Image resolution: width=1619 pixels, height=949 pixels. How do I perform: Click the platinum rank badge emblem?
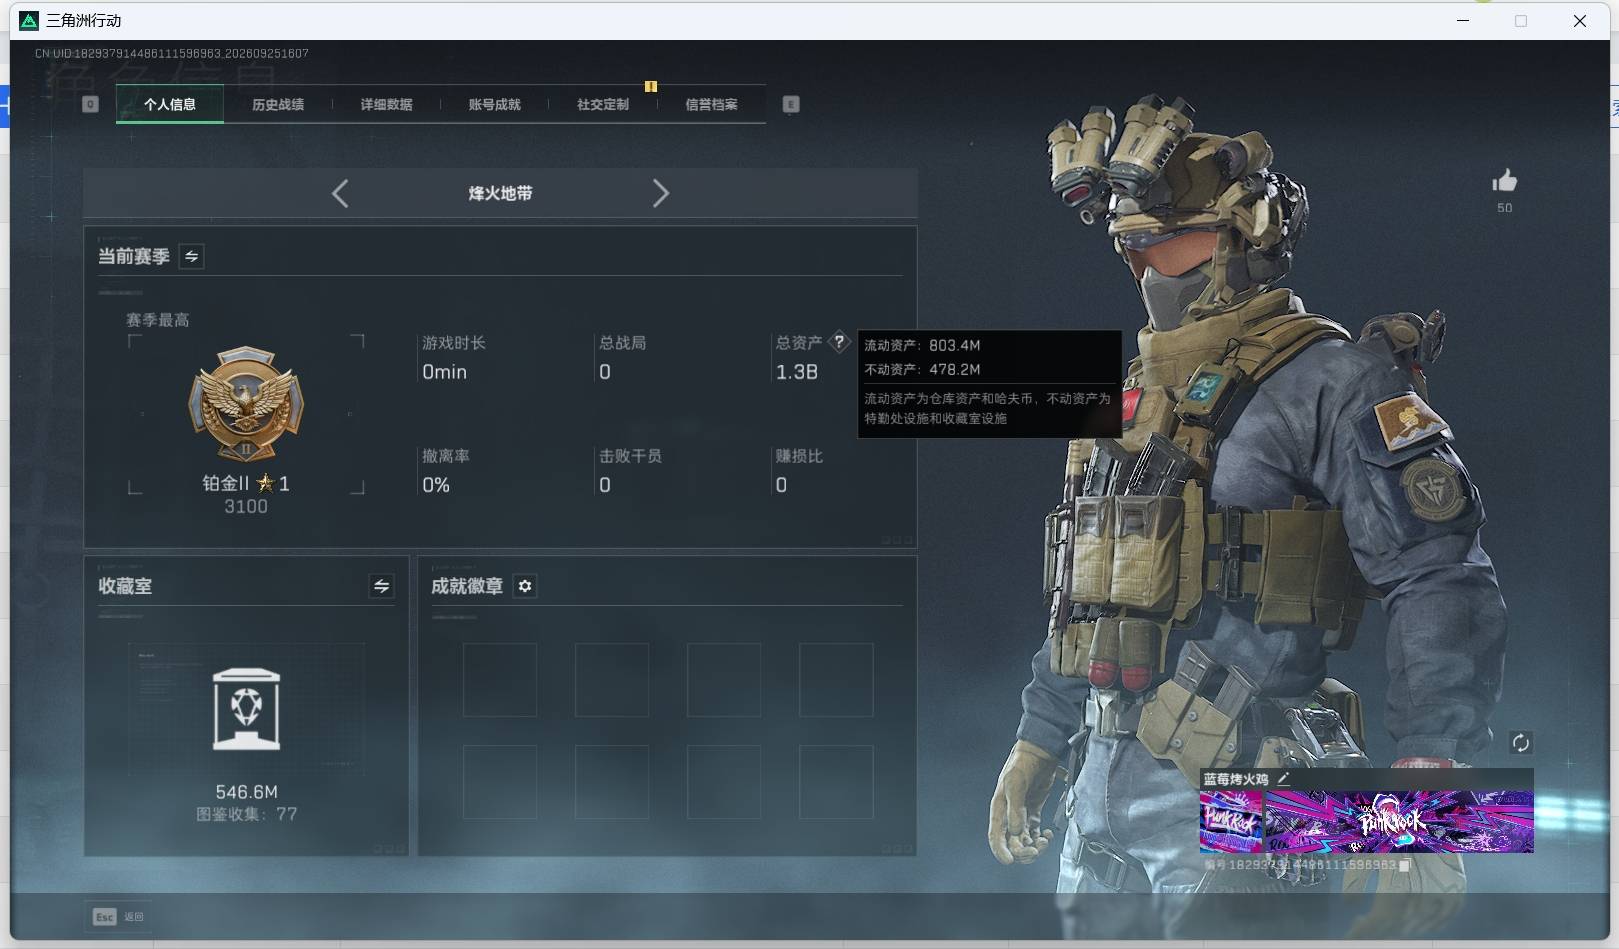246,405
